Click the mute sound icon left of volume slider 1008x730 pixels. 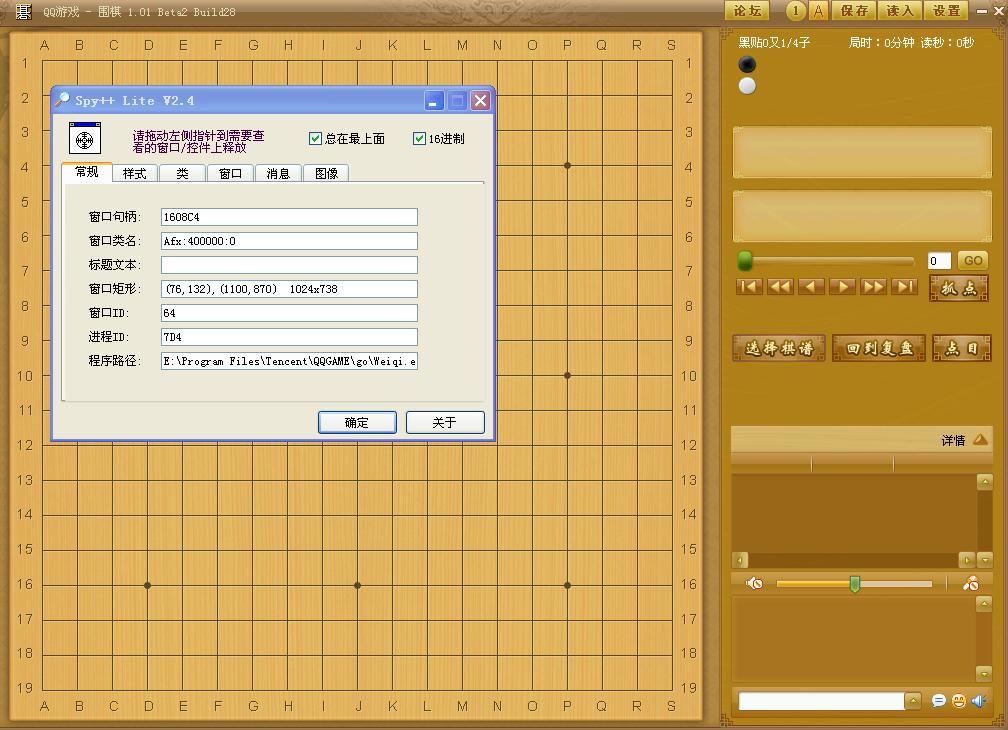click(x=755, y=584)
